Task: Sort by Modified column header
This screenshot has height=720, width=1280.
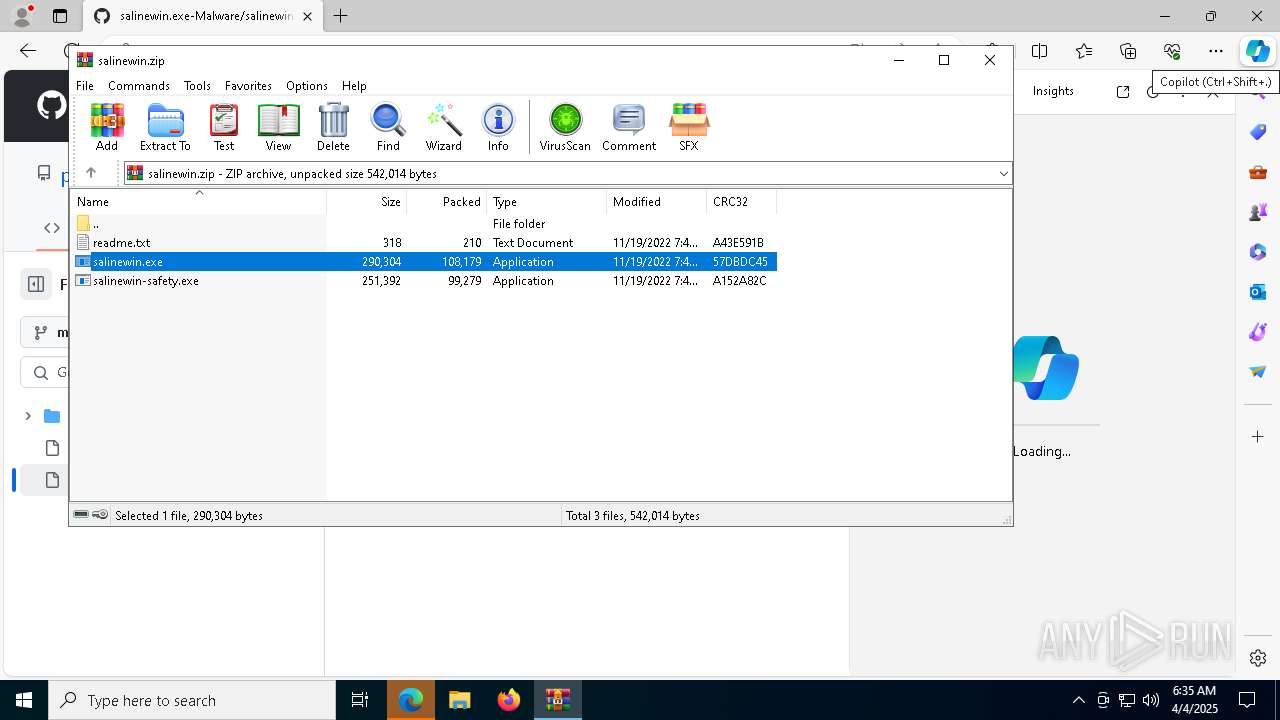Action: (656, 201)
